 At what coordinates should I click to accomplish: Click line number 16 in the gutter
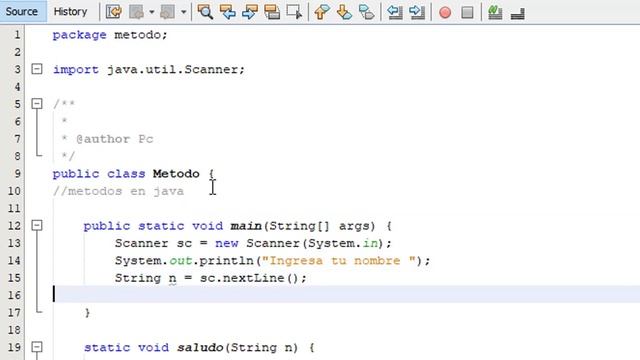(x=14, y=295)
